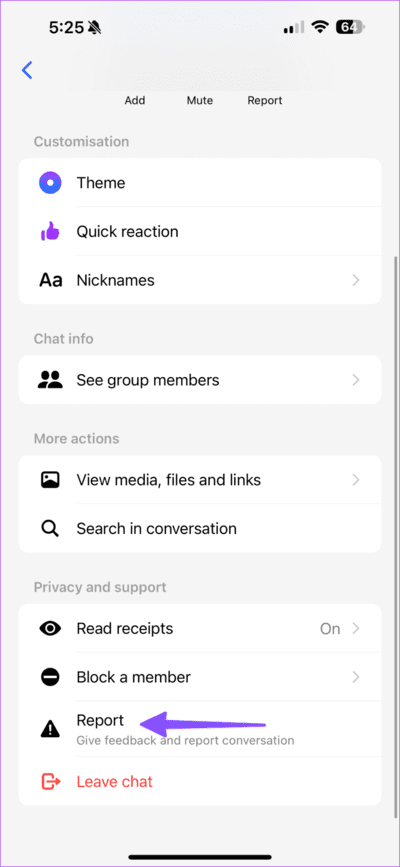Open Block a member chevron
This screenshot has width=400, height=867.
click(356, 677)
